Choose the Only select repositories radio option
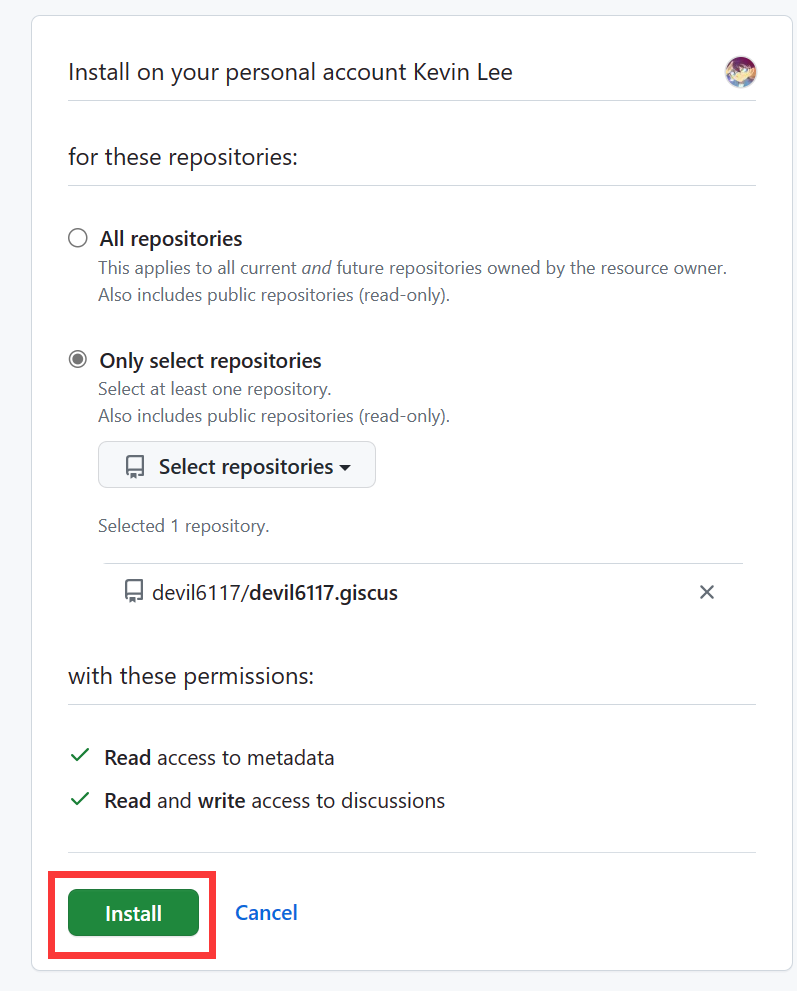The width and height of the screenshot is (797, 991). [77, 360]
